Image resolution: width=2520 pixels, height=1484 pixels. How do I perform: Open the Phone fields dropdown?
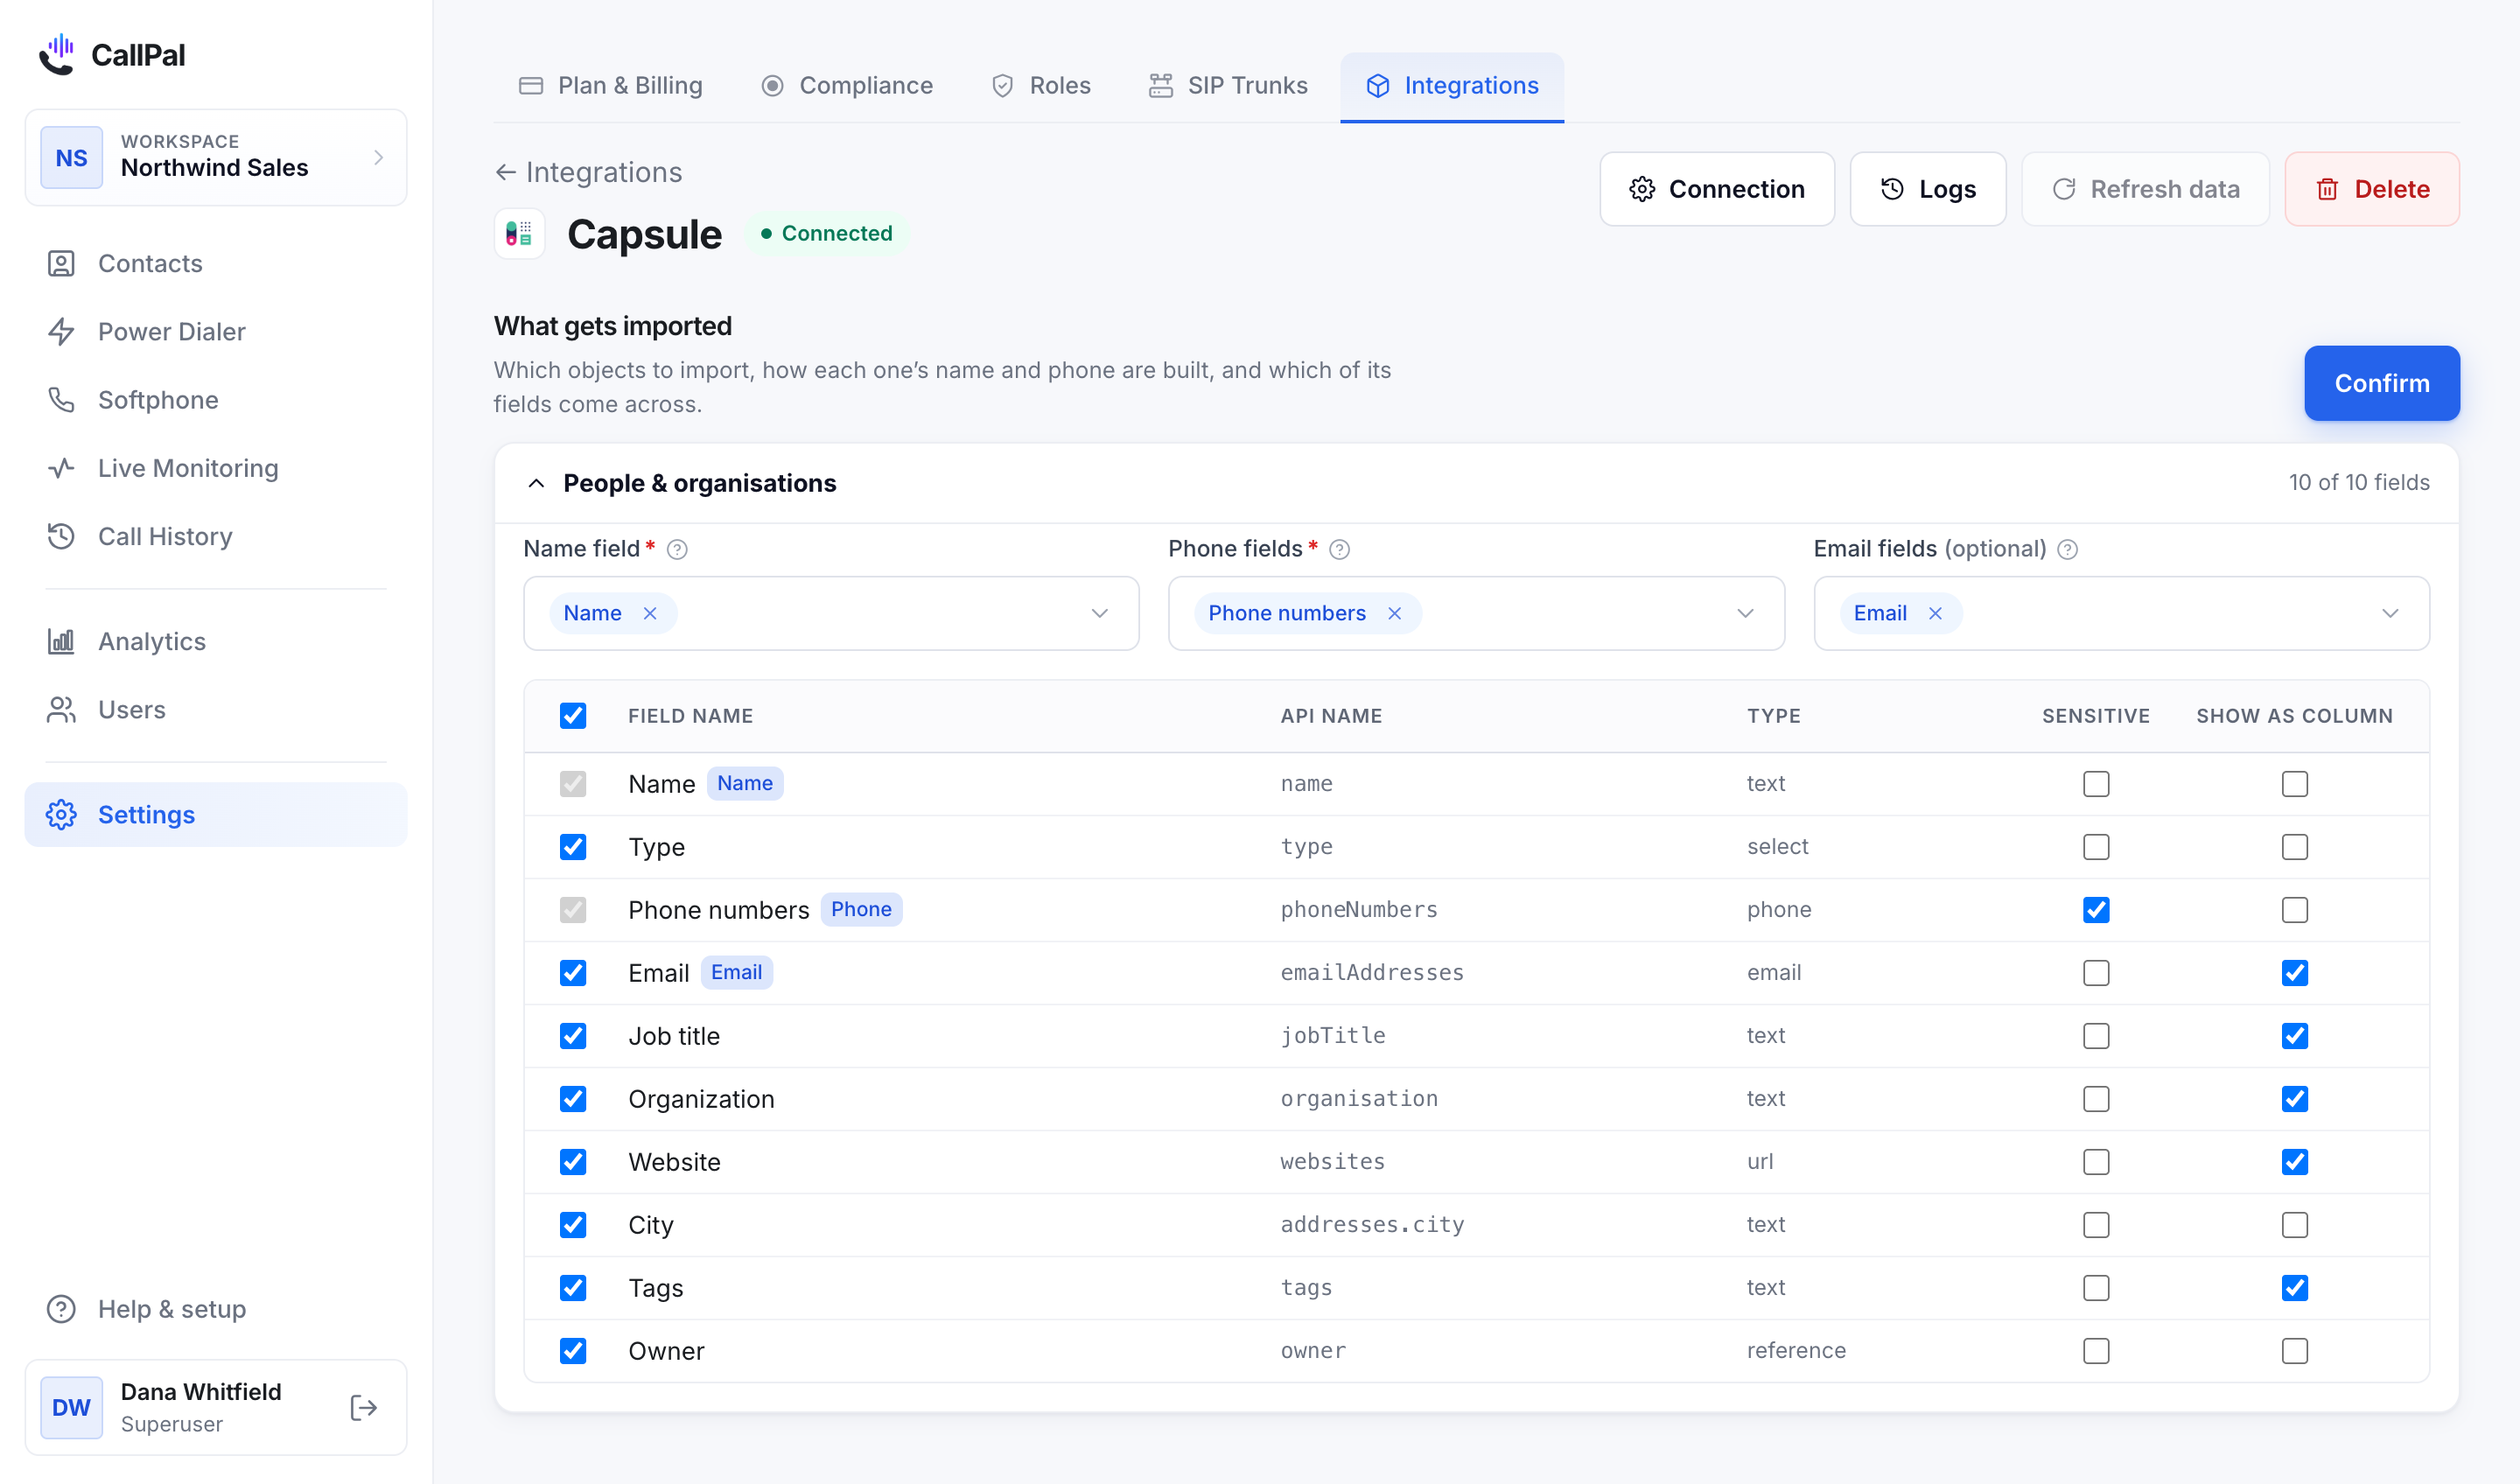tap(1477, 614)
